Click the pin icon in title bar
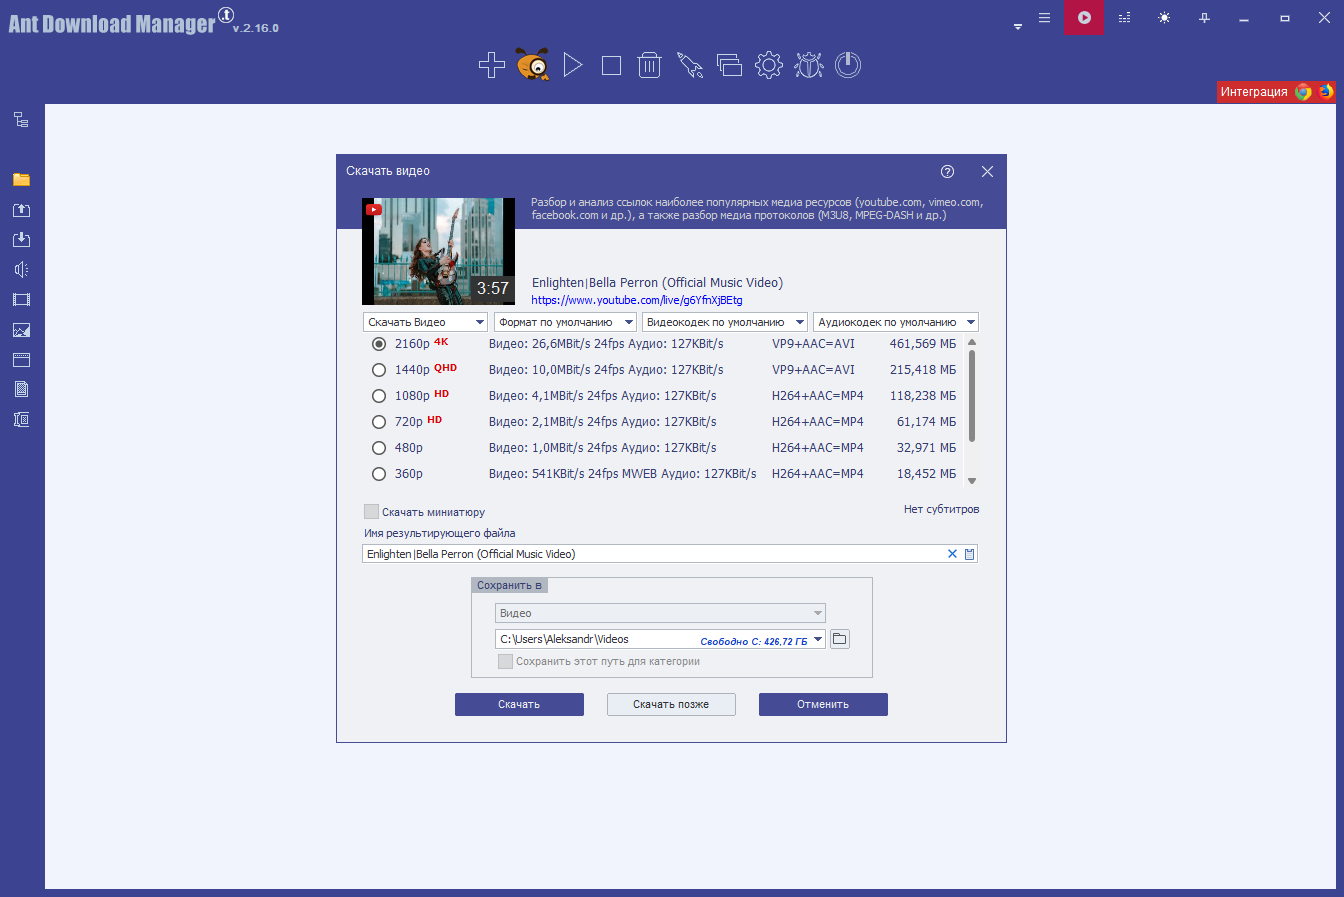Screen dimensions: 1344x897 (1204, 18)
